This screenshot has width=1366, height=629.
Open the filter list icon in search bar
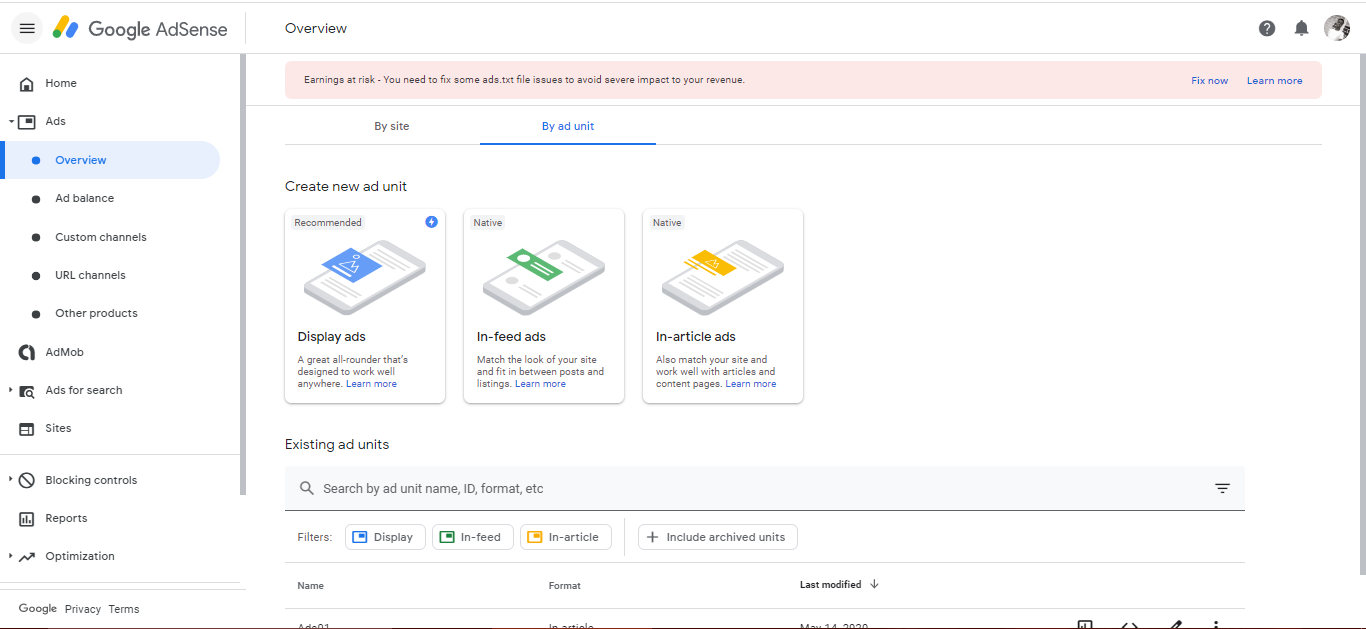pyautogui.click(x=1222, y=489)
